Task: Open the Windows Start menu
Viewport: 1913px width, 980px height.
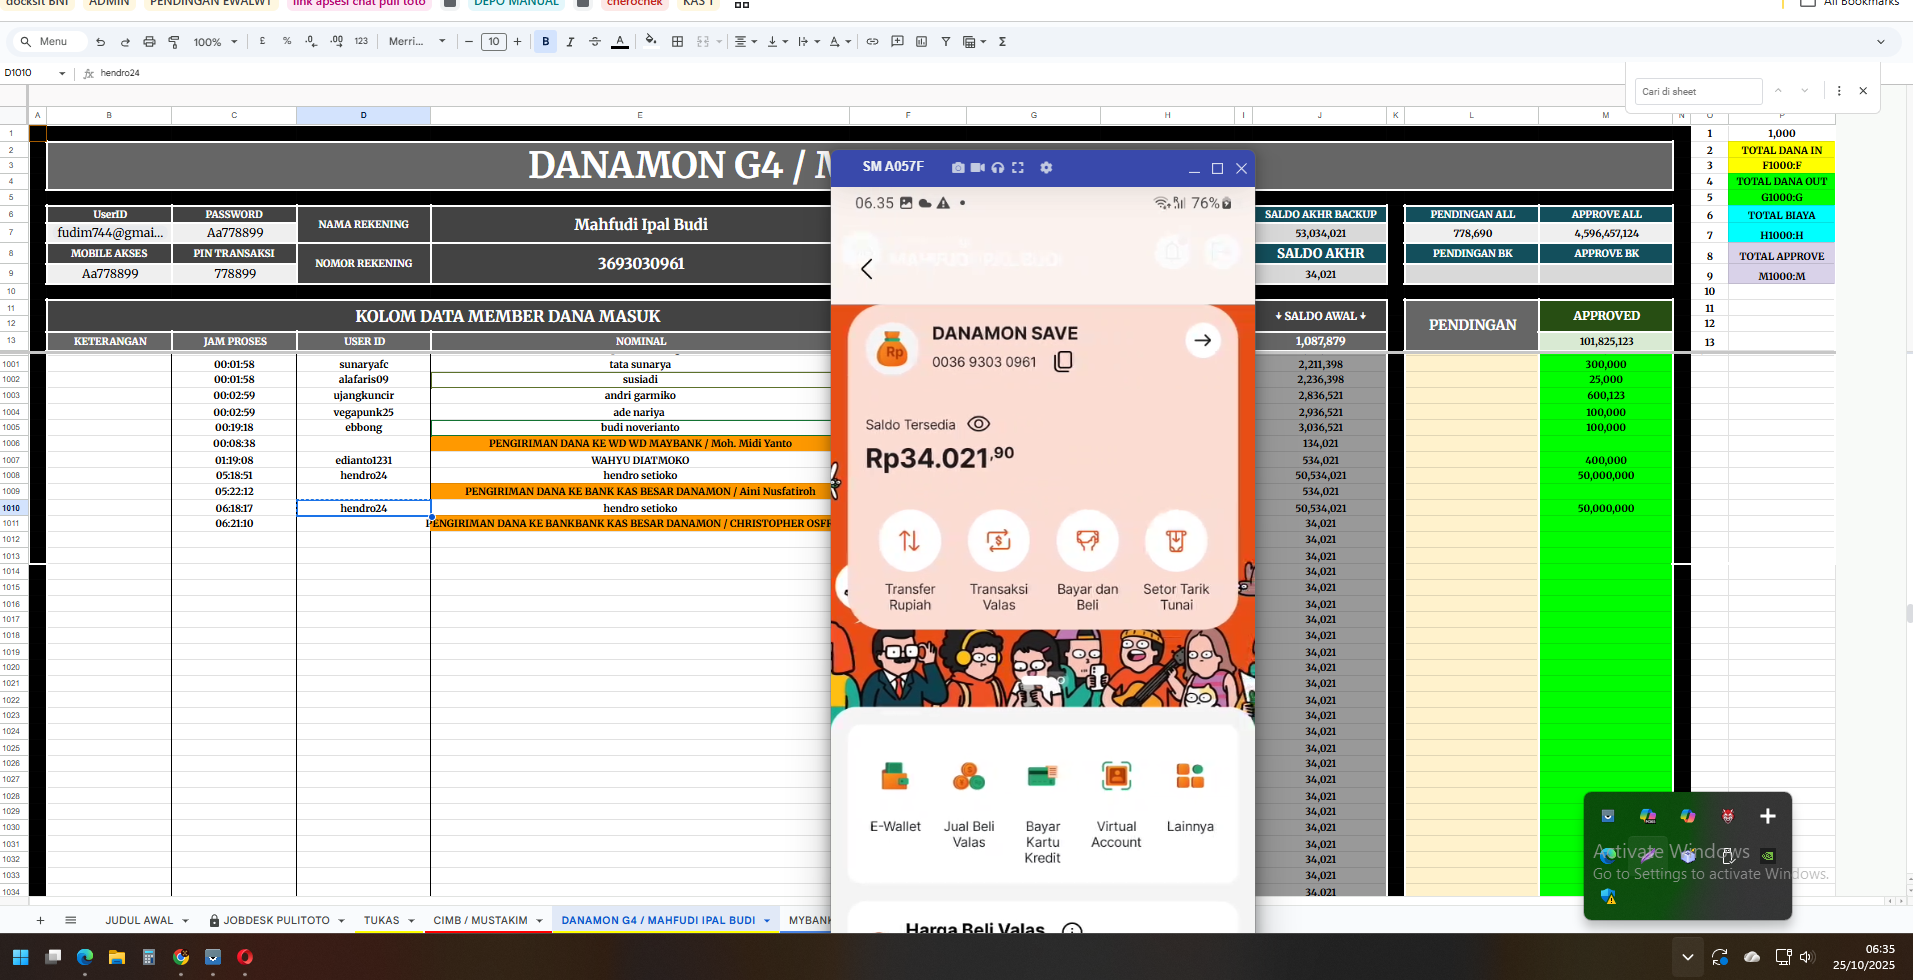Action: [x=20, y=957]
